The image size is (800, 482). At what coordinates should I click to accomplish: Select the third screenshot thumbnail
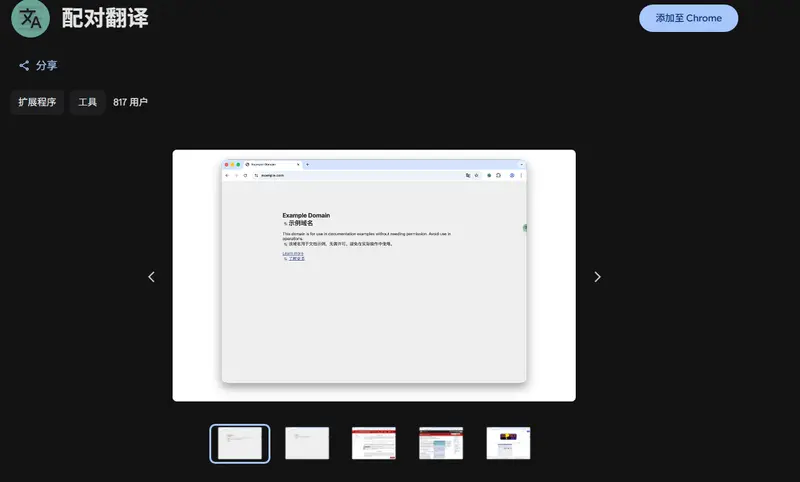tap(374, 443)
